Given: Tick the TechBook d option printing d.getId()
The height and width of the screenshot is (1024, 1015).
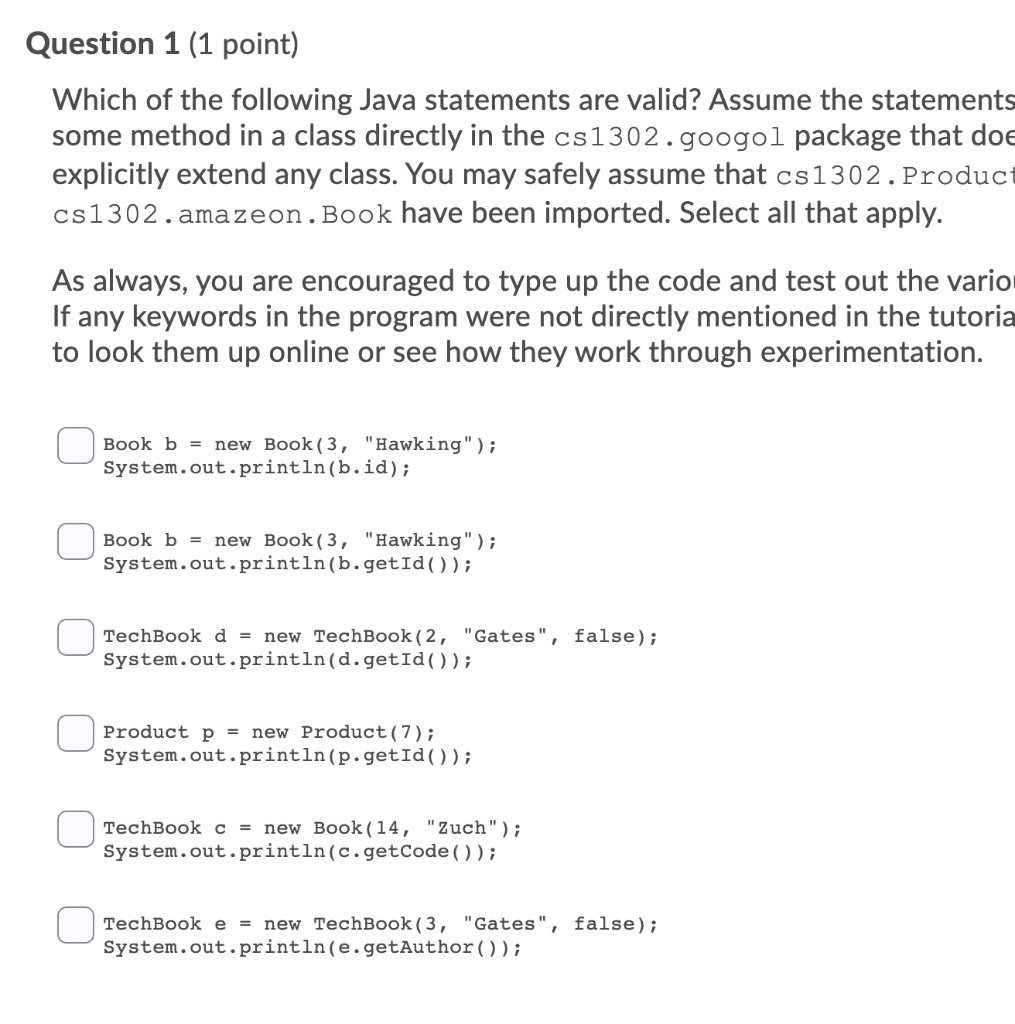Looking at the screenshot, I should tap(75, 637).
